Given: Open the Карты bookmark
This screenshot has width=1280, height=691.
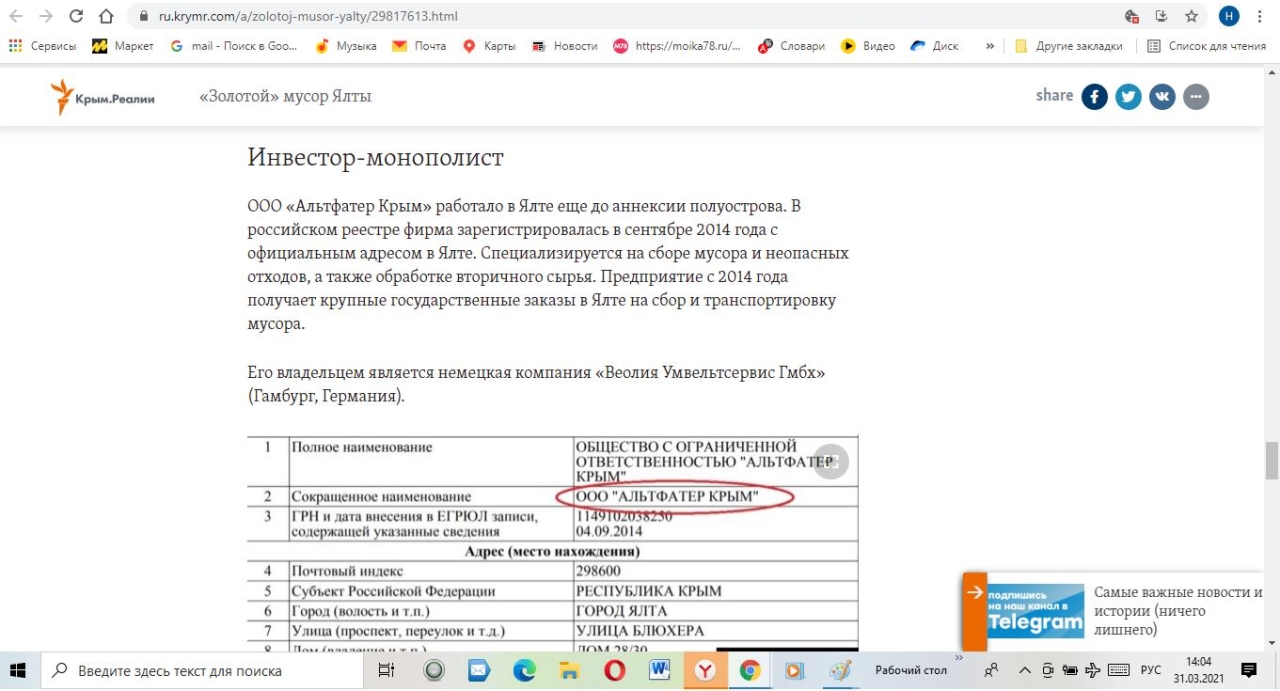Looking at the screenshot, I should [x=489, y=46].
